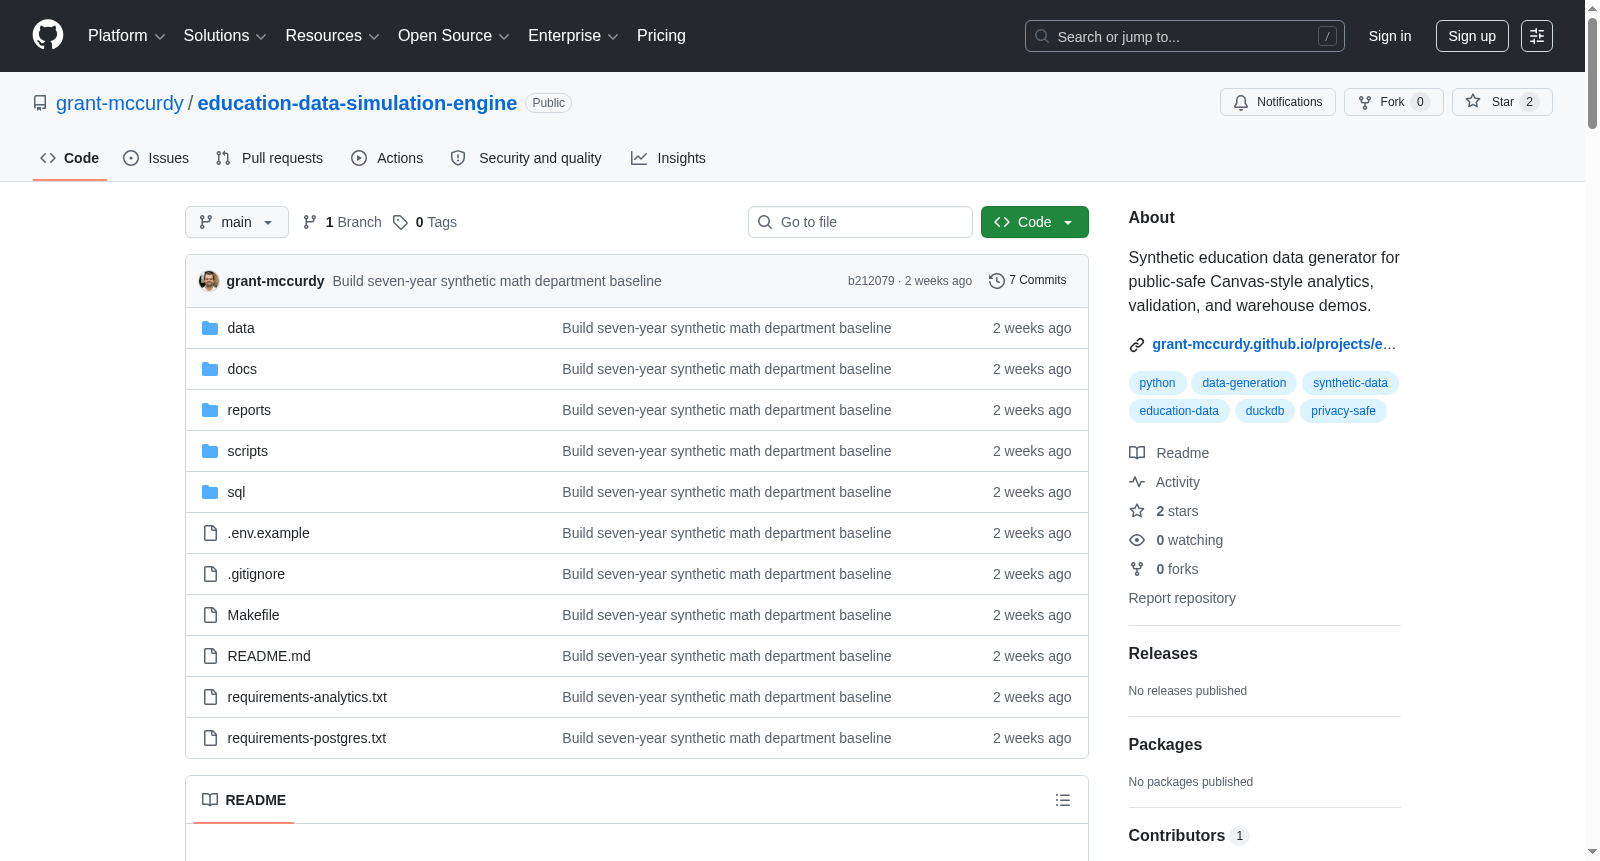Open the green Code dropdown button
Viewport: 1600px width, 861px height.
pos(1035,222)
